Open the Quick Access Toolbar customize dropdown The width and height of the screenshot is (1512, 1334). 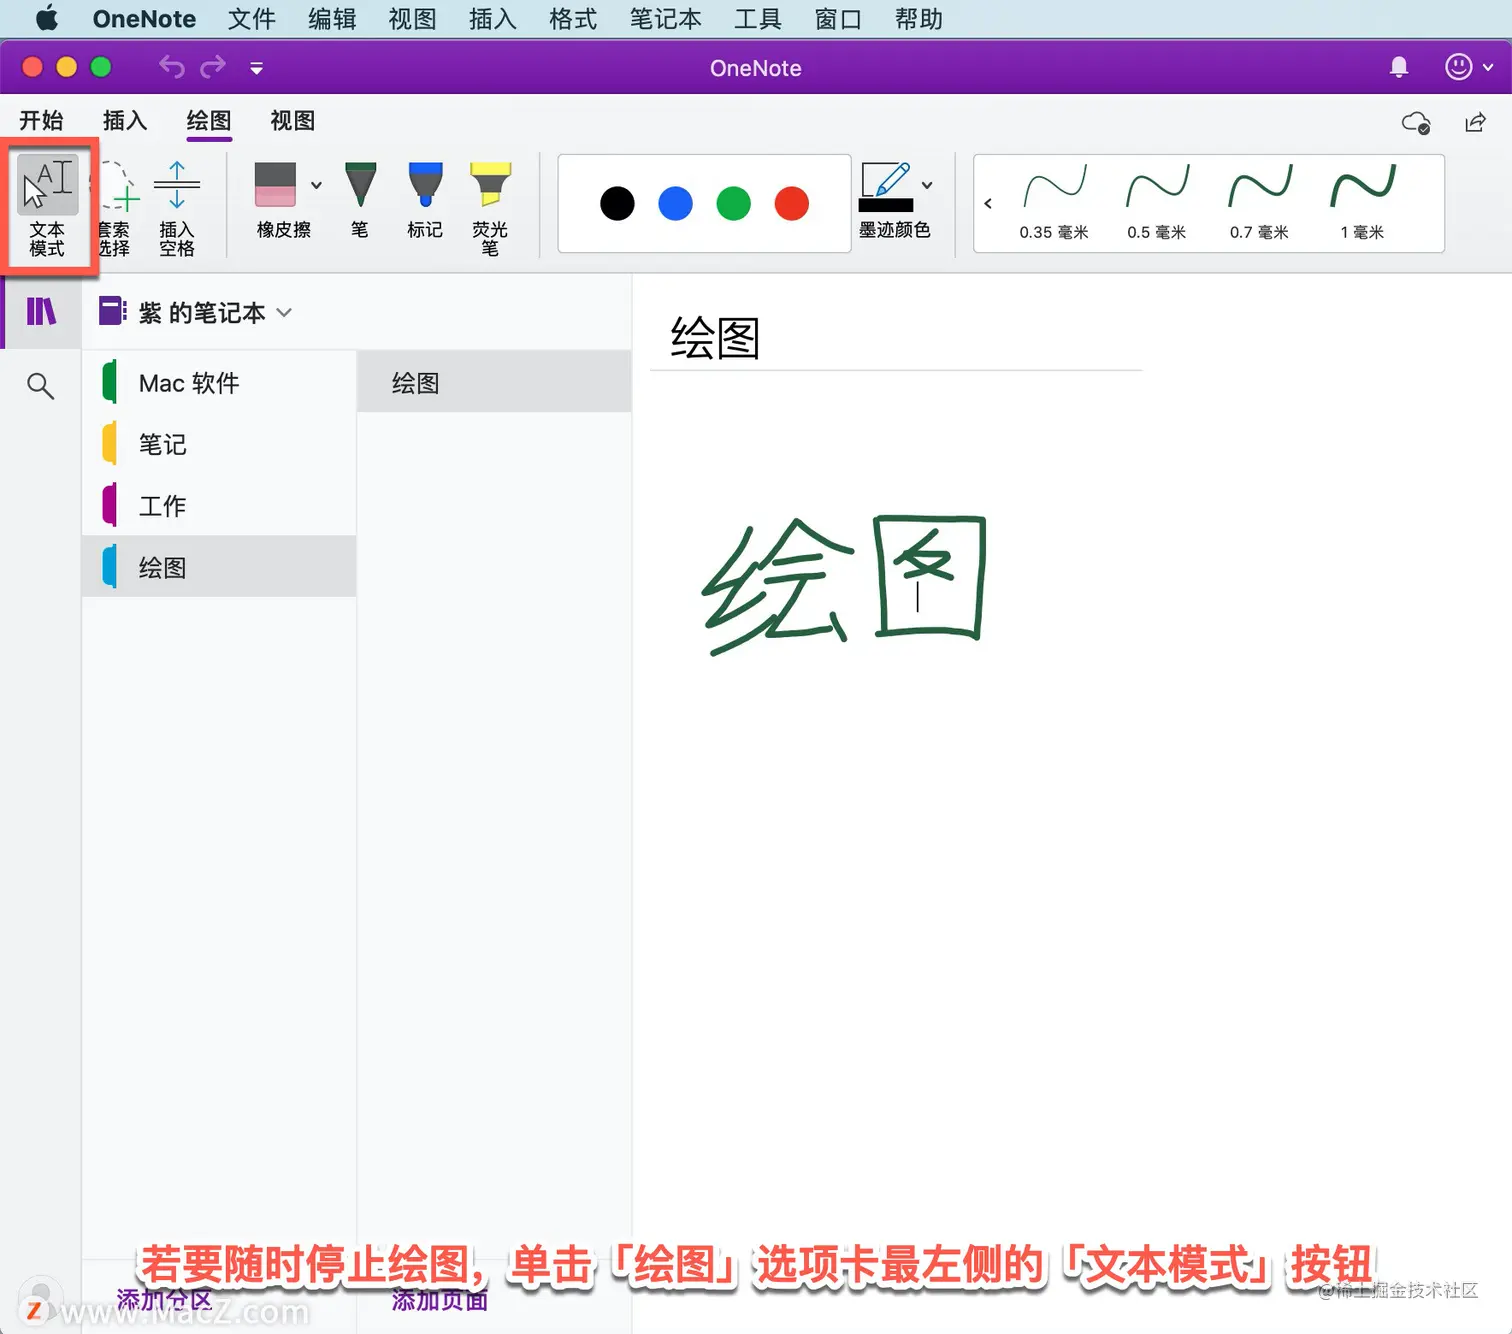coord(257,68)
